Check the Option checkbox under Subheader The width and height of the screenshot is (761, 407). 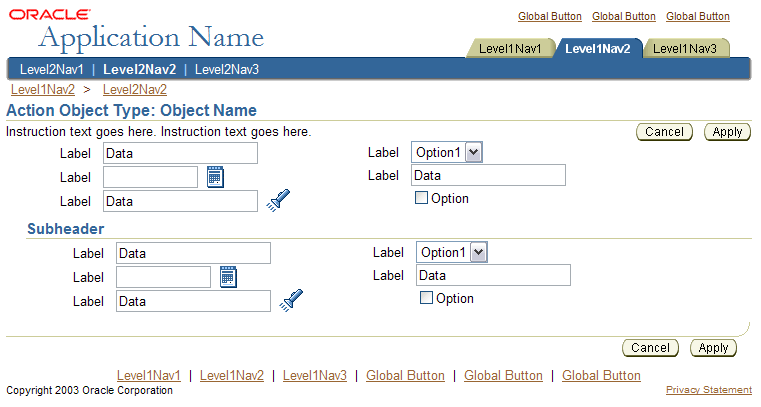[x=426, y=297]
